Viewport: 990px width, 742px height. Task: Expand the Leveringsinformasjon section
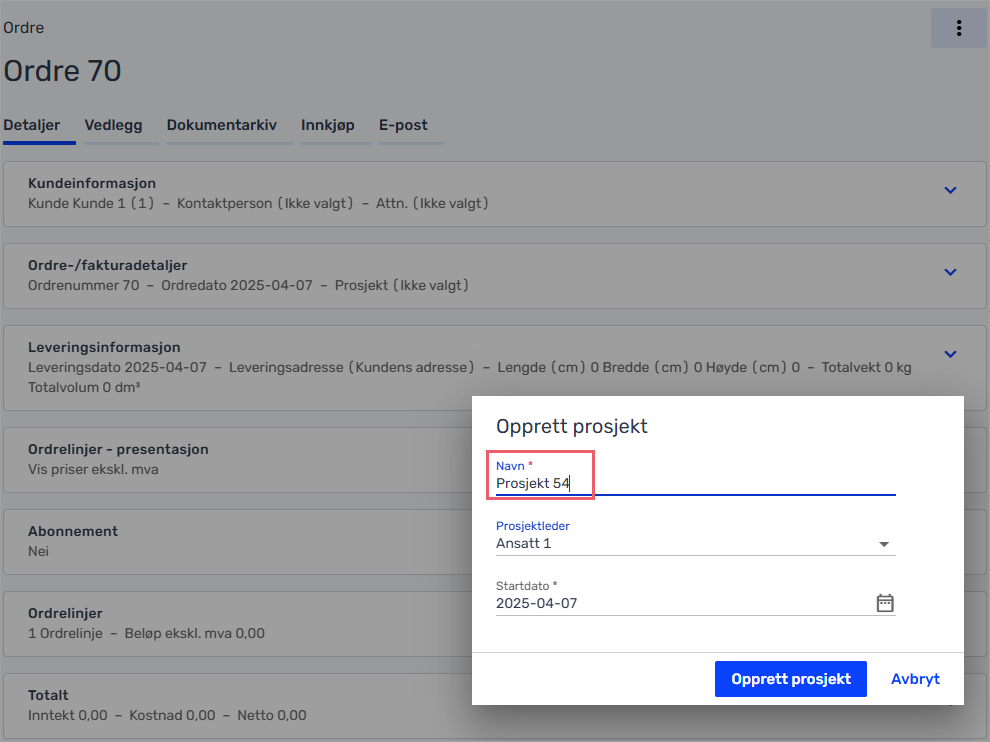click(x=950, y=354)
